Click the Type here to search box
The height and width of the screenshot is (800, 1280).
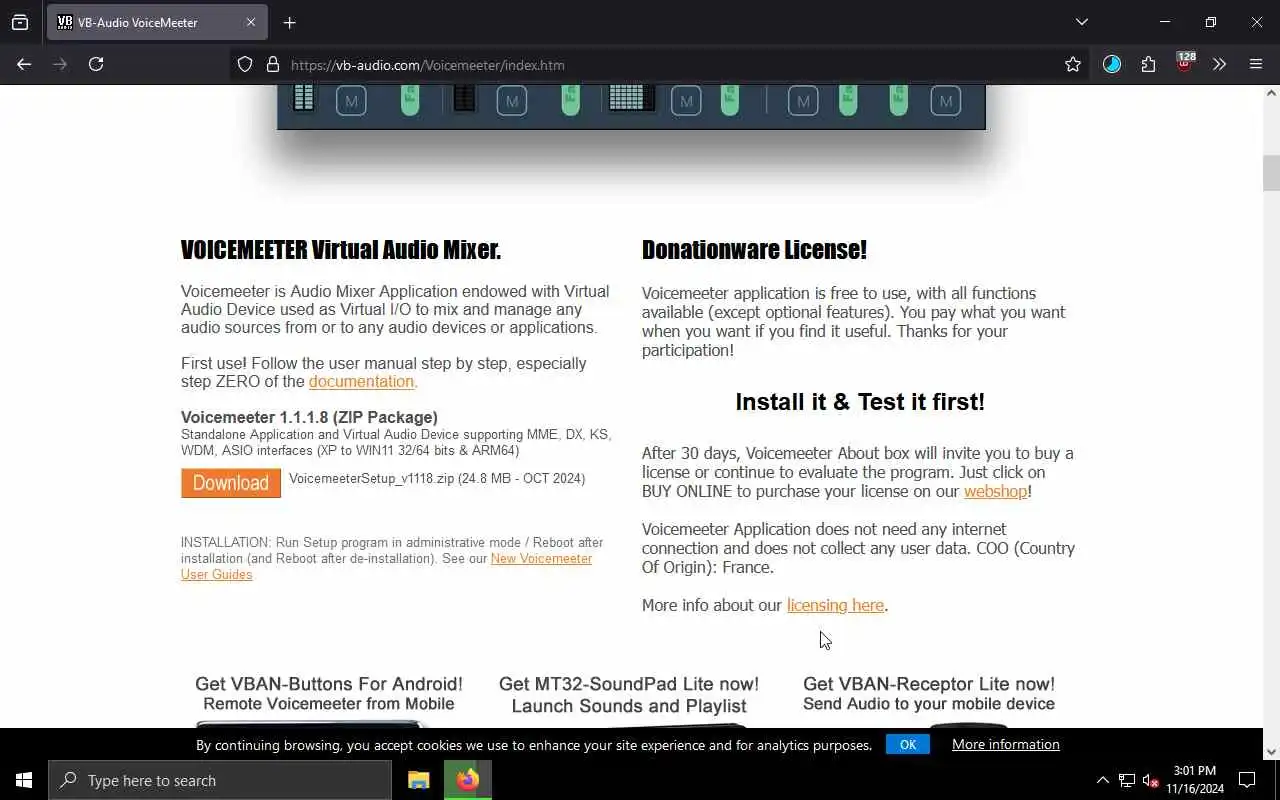point(220,780)
